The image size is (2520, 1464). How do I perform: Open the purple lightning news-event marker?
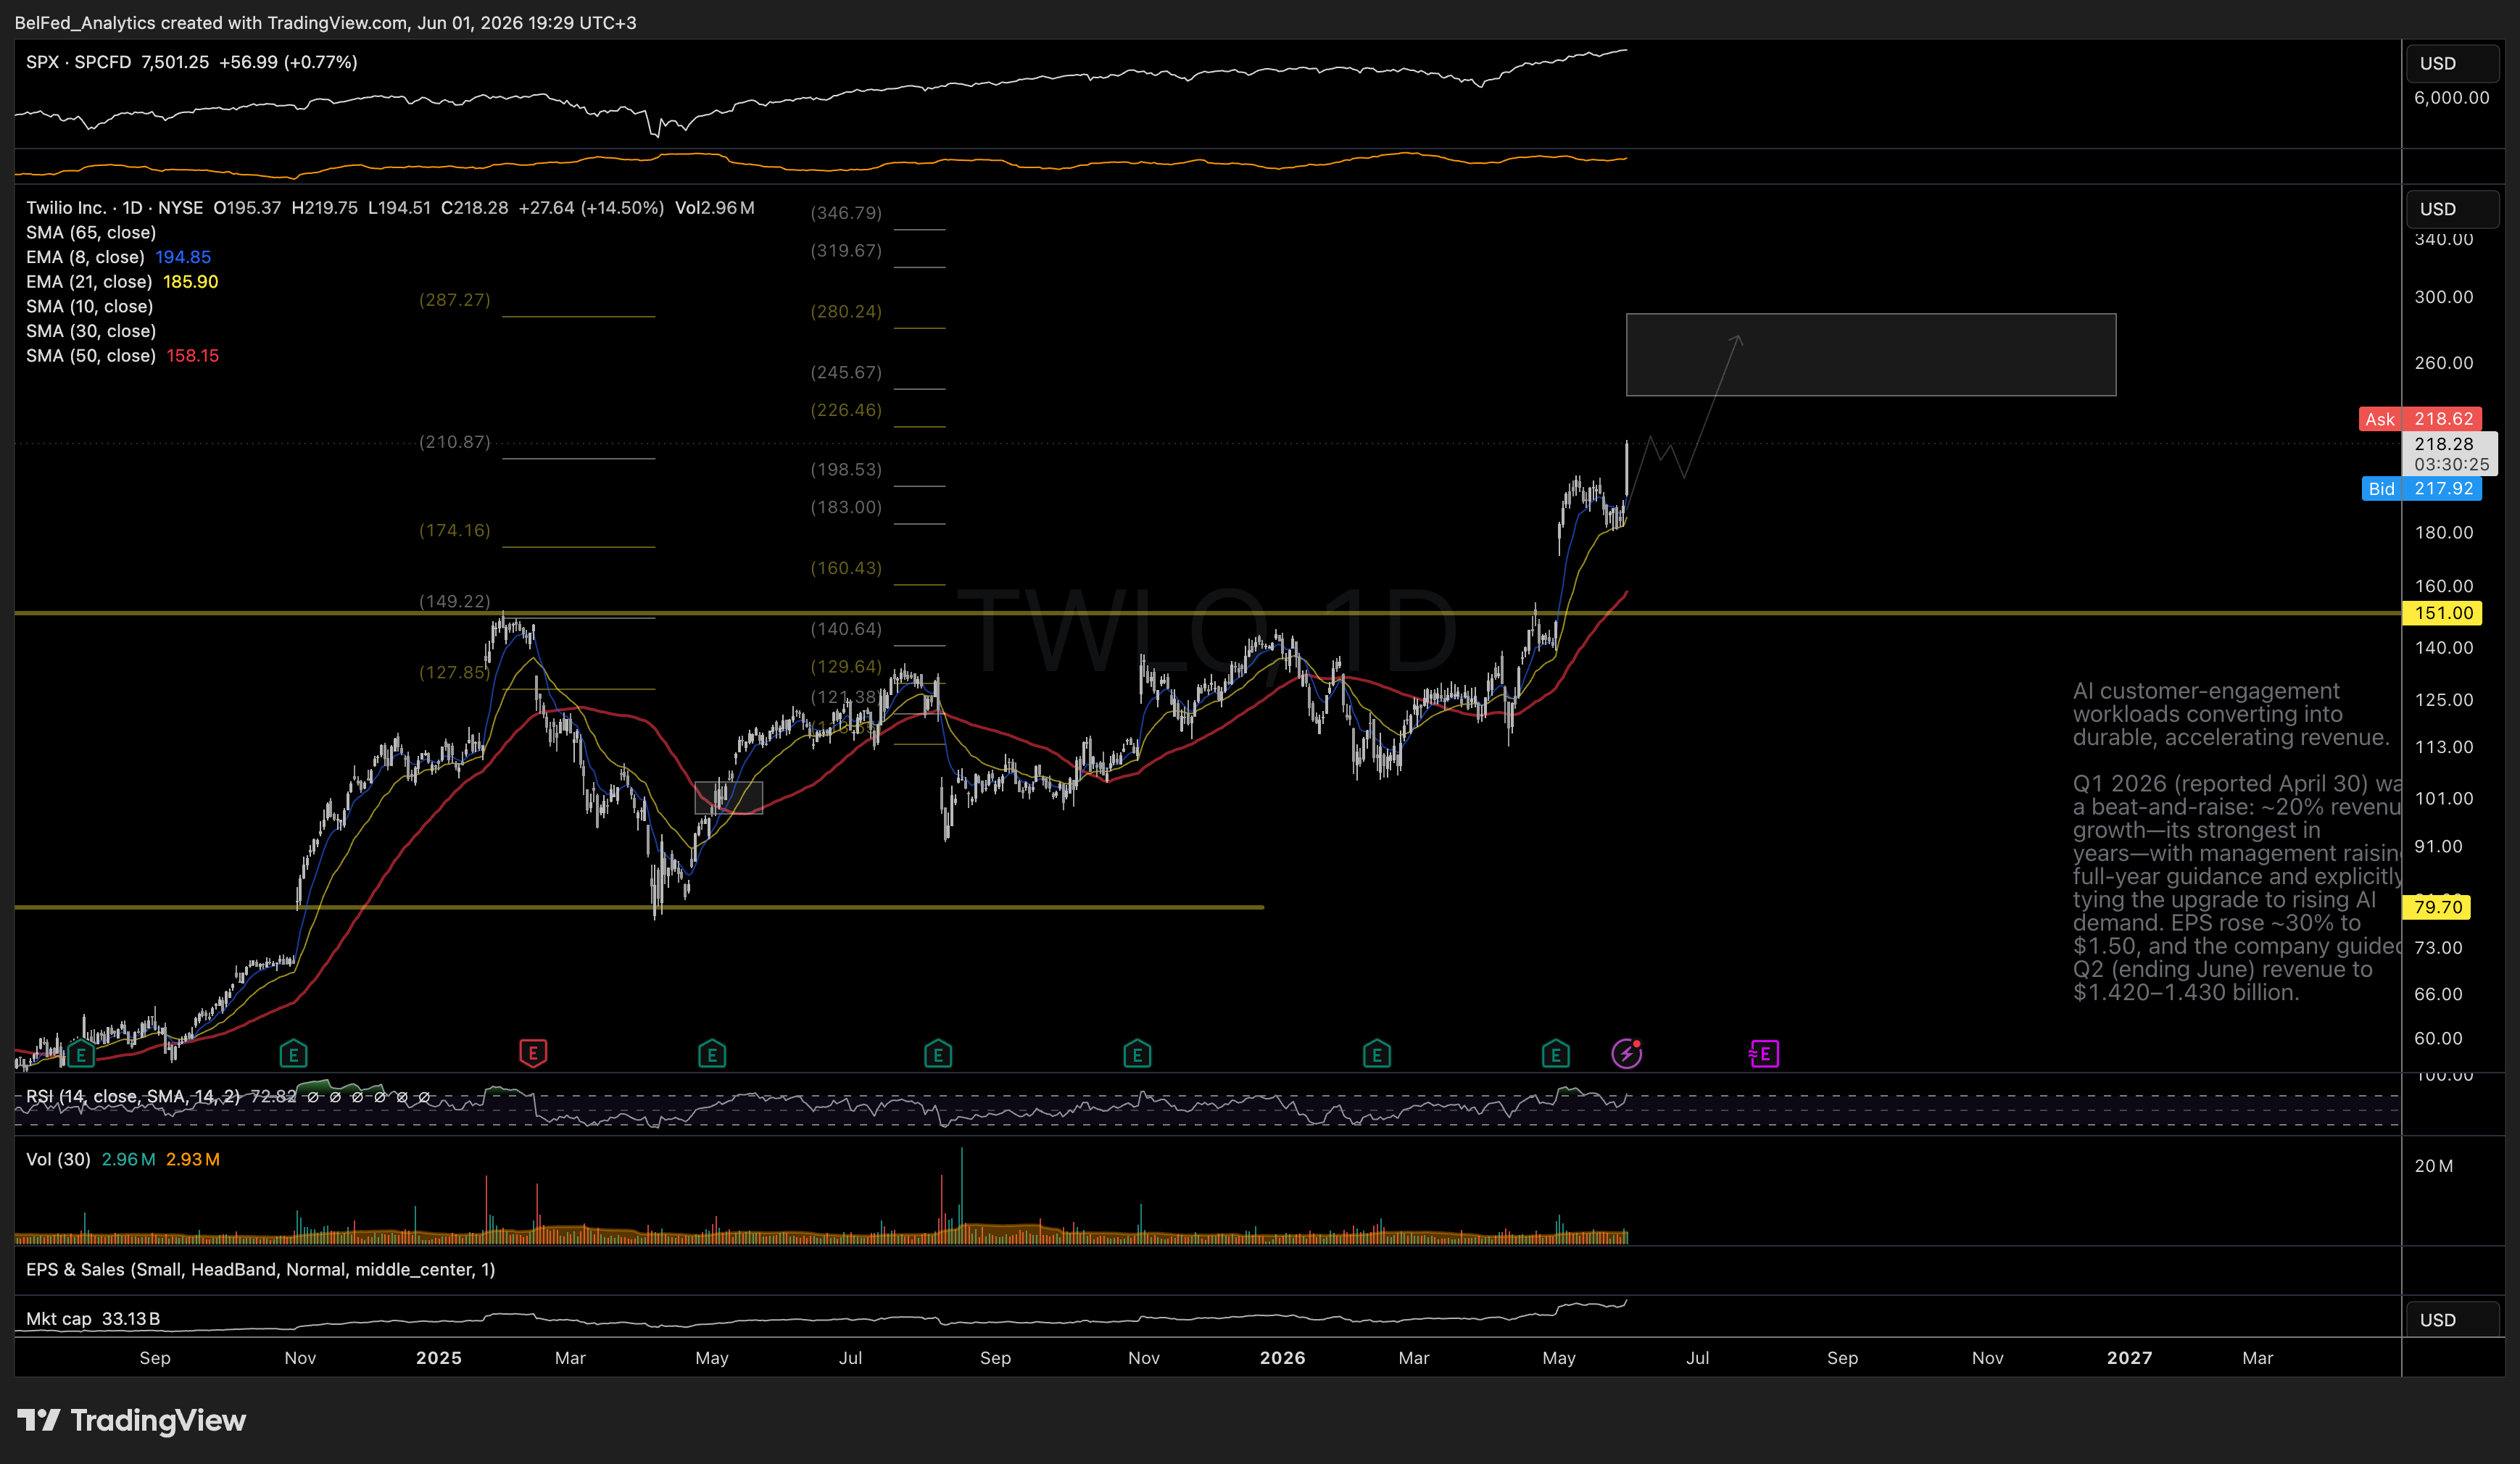[x=1627, y=1053]
